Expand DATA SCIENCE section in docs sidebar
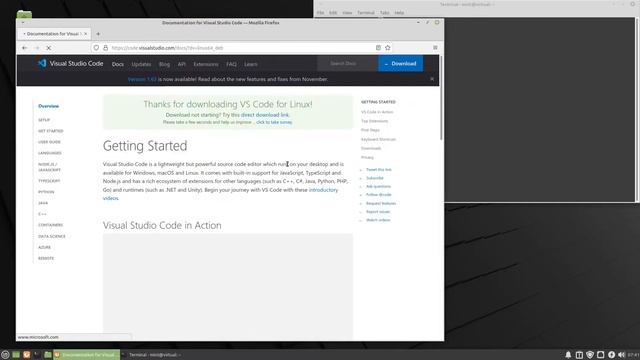Viewport: 640px width, 360px height. (52, 236)
